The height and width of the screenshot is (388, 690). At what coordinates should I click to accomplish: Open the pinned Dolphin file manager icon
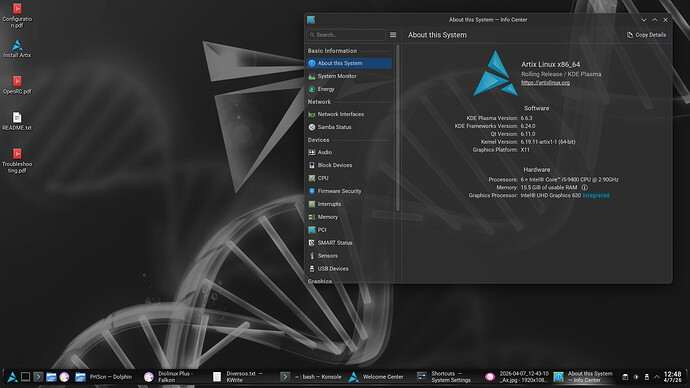(51, 377)
